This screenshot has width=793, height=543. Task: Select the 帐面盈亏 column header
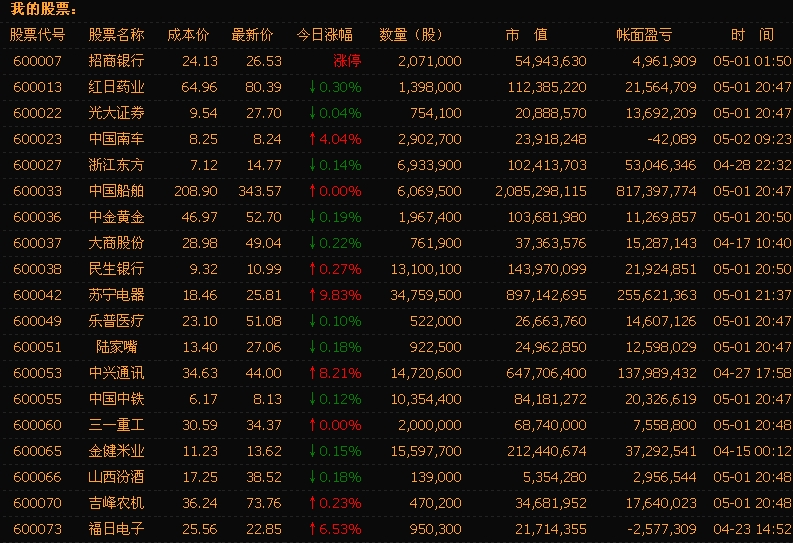click(644, 35)
